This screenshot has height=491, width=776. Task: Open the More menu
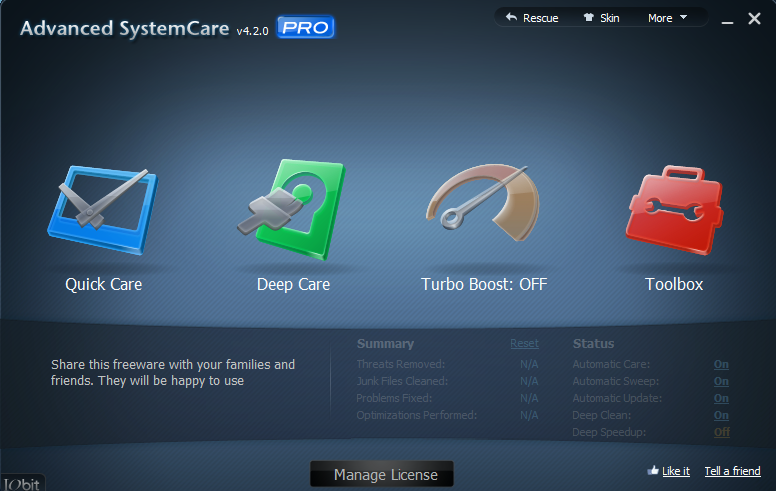(668, 18)
